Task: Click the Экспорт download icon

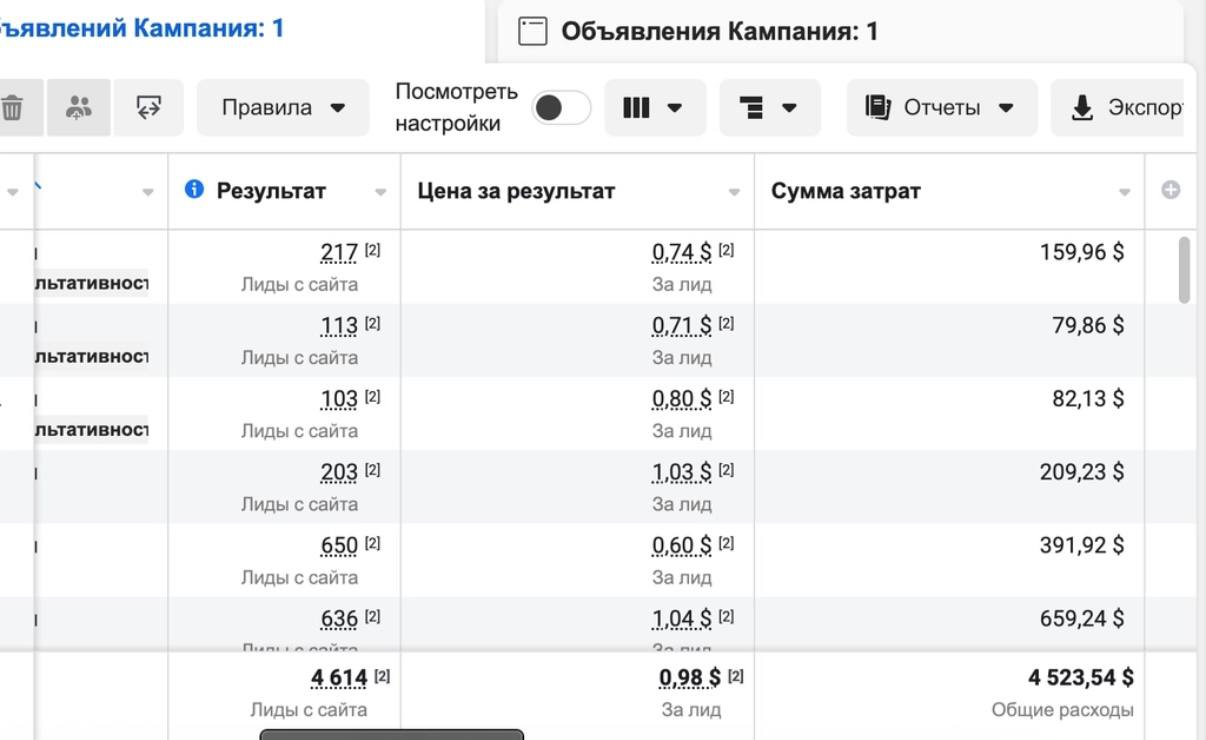Action: (1085, 107)
